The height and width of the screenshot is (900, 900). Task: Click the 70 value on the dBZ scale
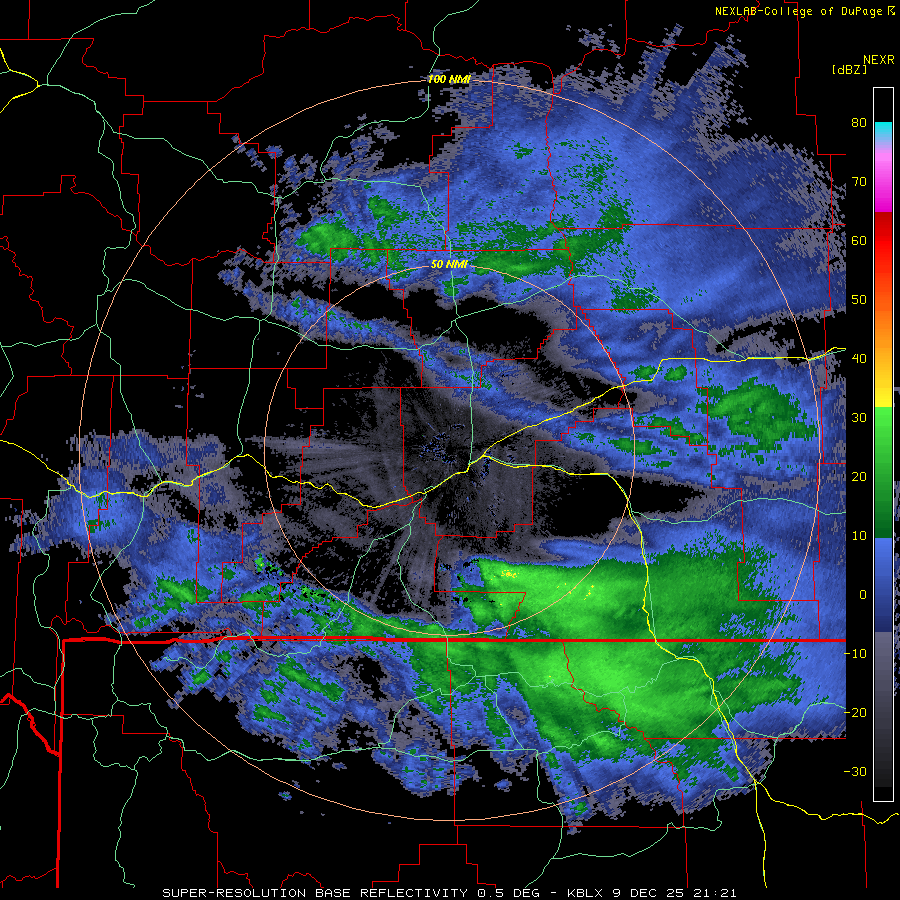click(x=859, y=182)
